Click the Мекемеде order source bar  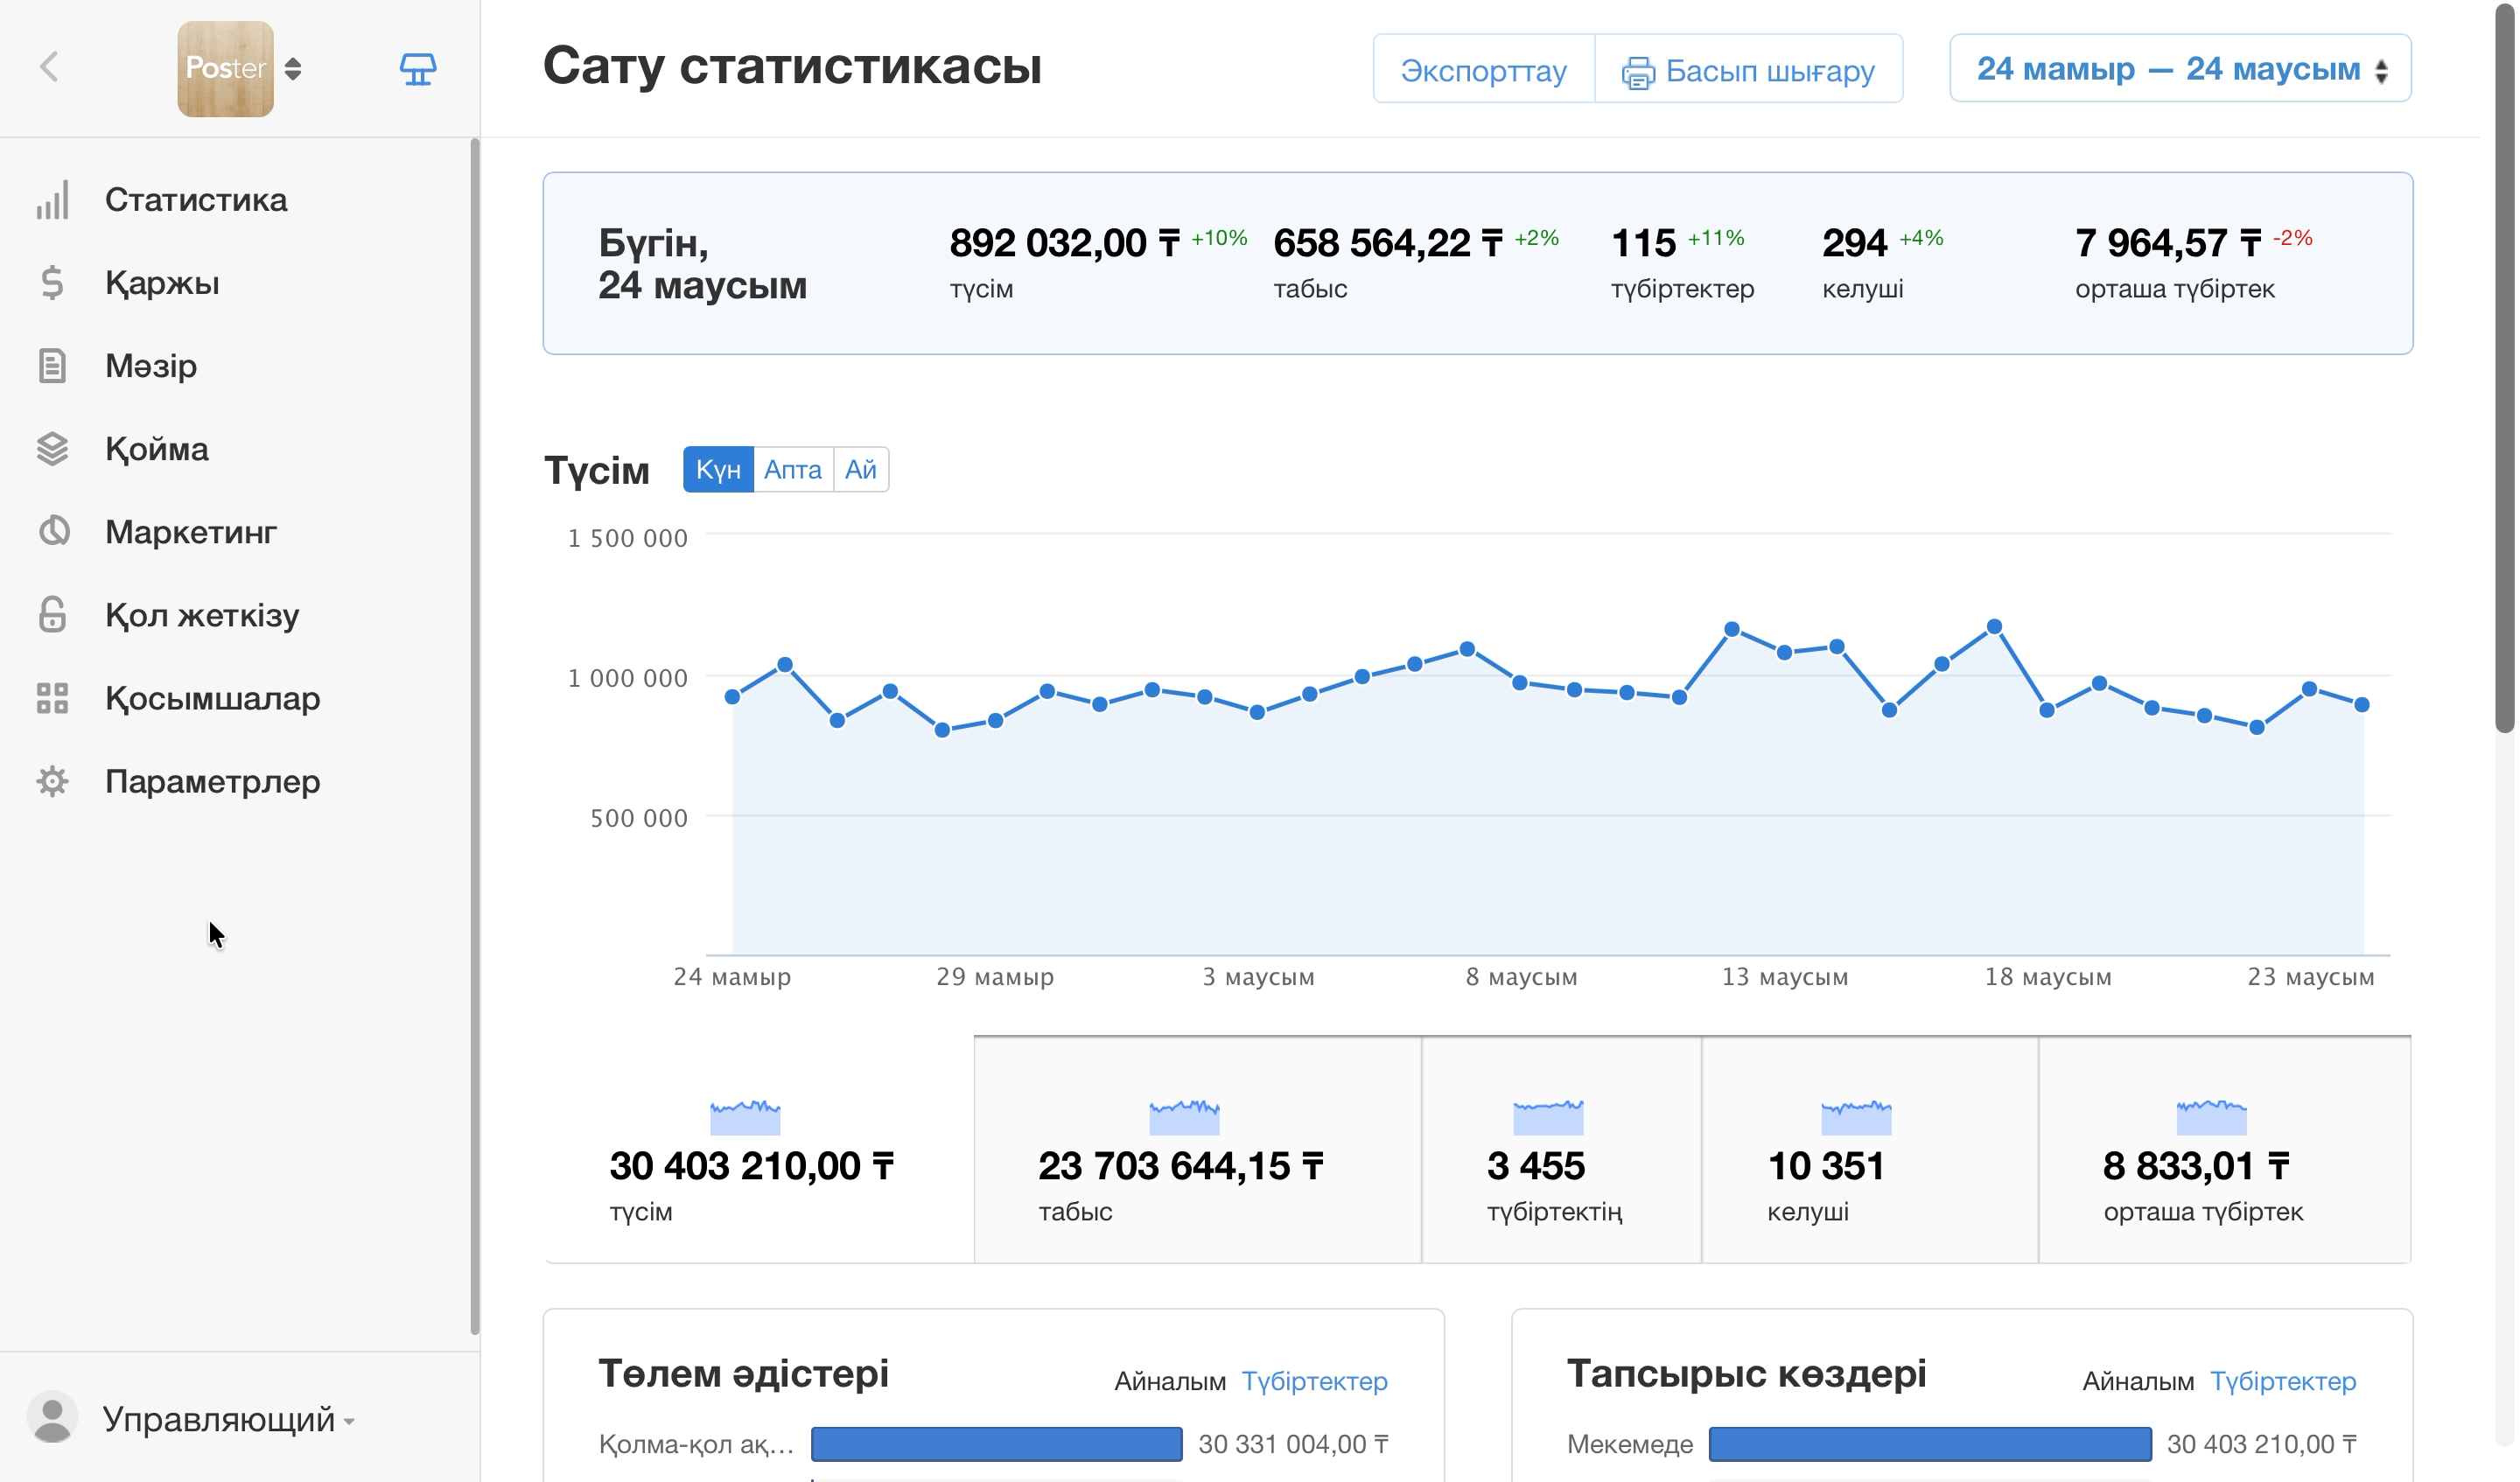click(1931, 1445)
